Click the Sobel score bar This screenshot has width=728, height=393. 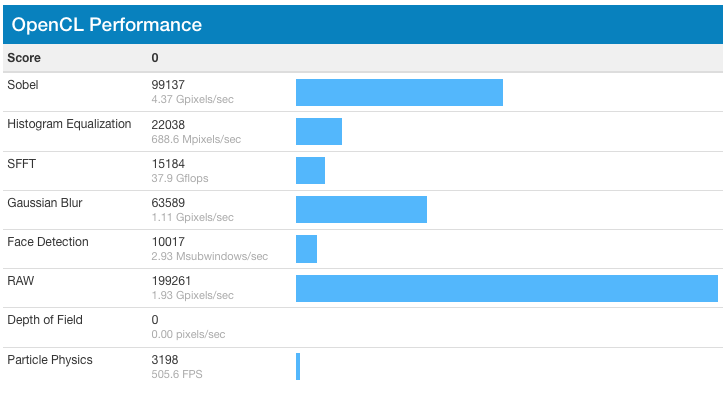click(399, 92)
